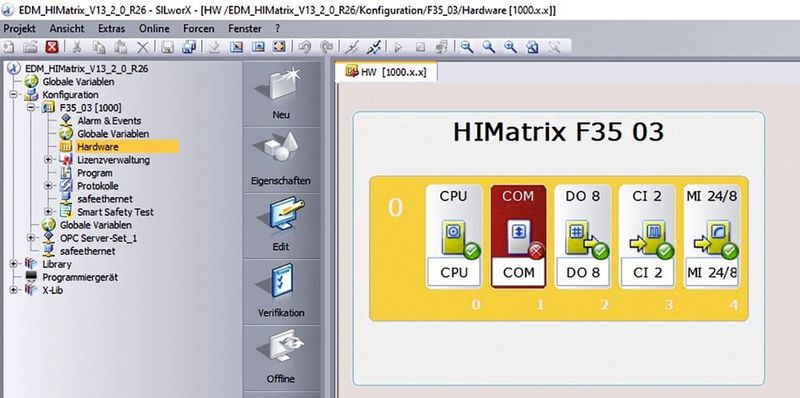Click the copy toolbar icon
800x398 pixels.
[x=98, y=47]
